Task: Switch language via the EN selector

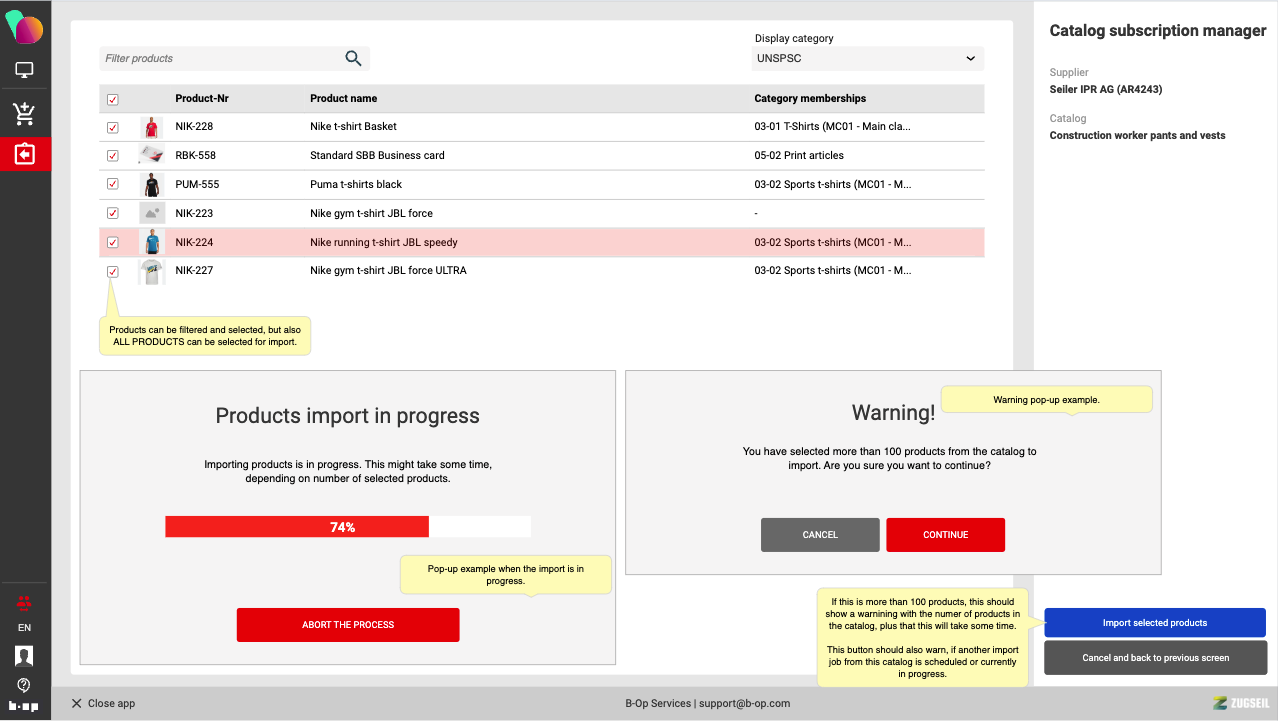Action: click(25, 628)
